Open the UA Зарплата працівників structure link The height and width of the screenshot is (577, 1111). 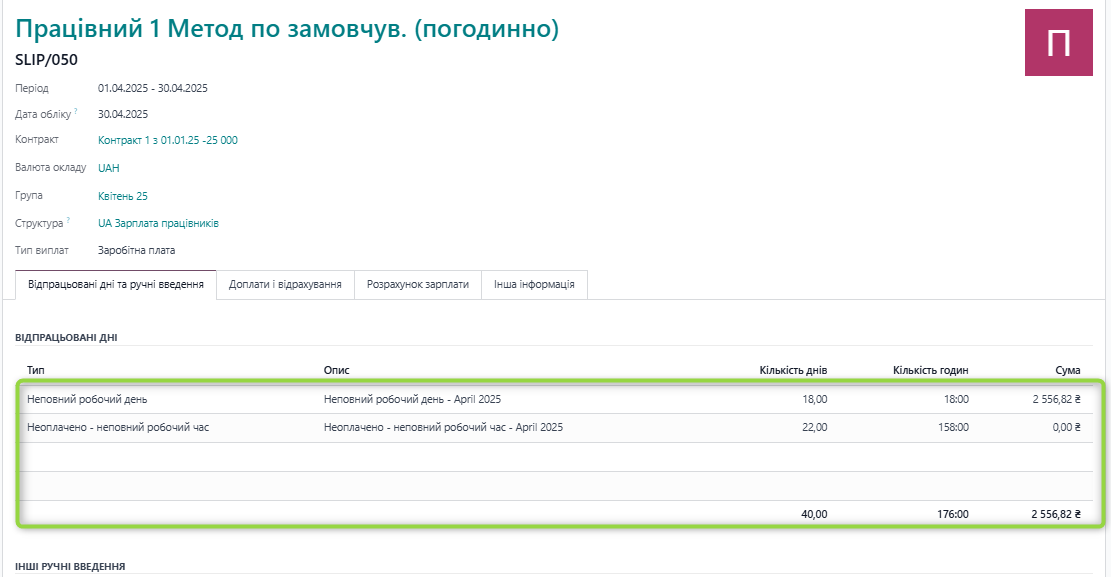tap(158, 223)
